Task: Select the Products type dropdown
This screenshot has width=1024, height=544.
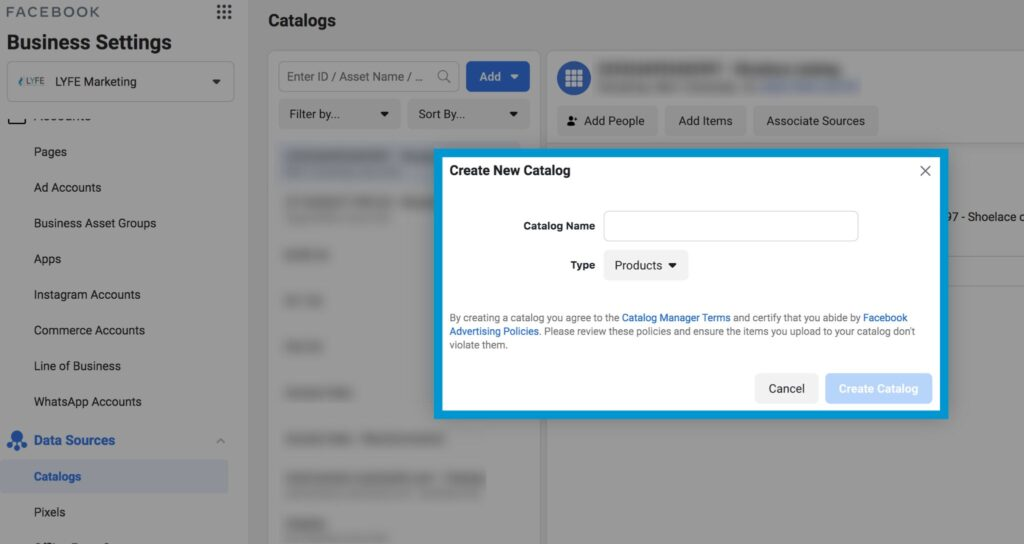Action: [x=645, y=265]
